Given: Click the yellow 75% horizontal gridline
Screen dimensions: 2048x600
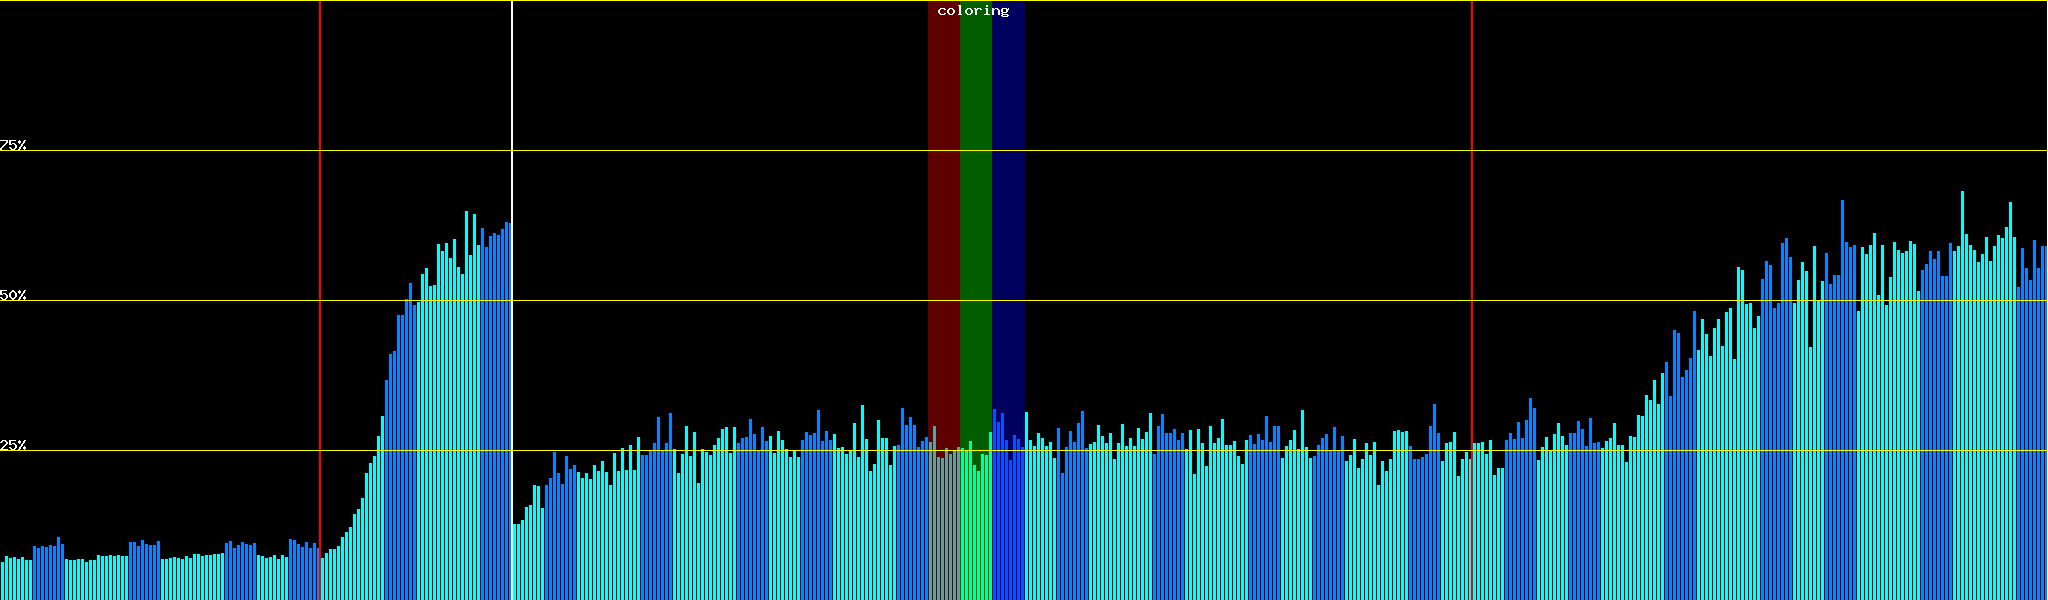Looking at the screenshot, I should [x=1200, y=151].
